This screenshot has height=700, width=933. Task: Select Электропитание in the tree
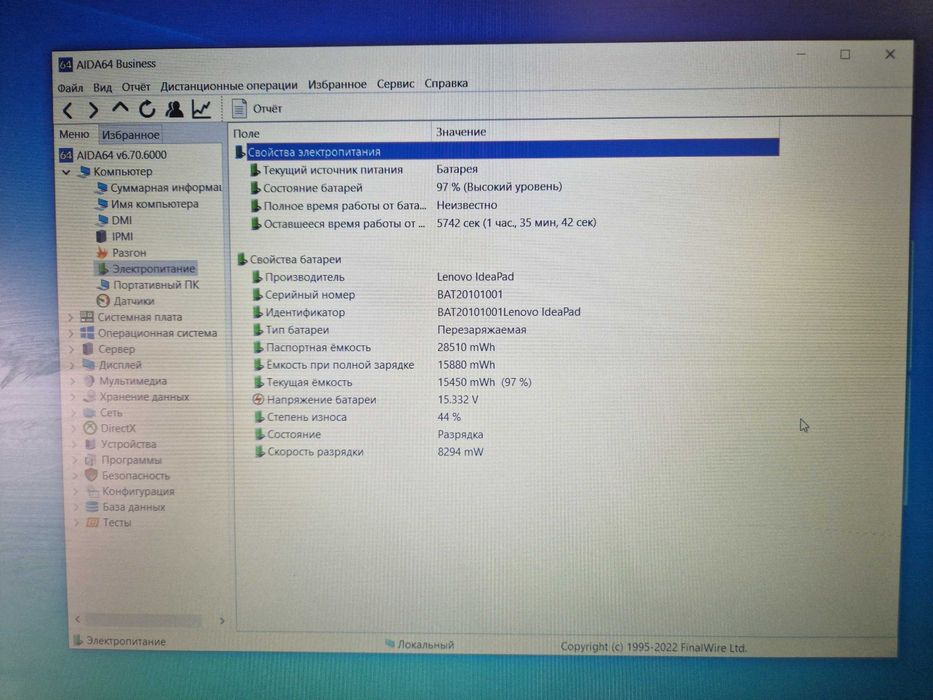coord(153,268)
